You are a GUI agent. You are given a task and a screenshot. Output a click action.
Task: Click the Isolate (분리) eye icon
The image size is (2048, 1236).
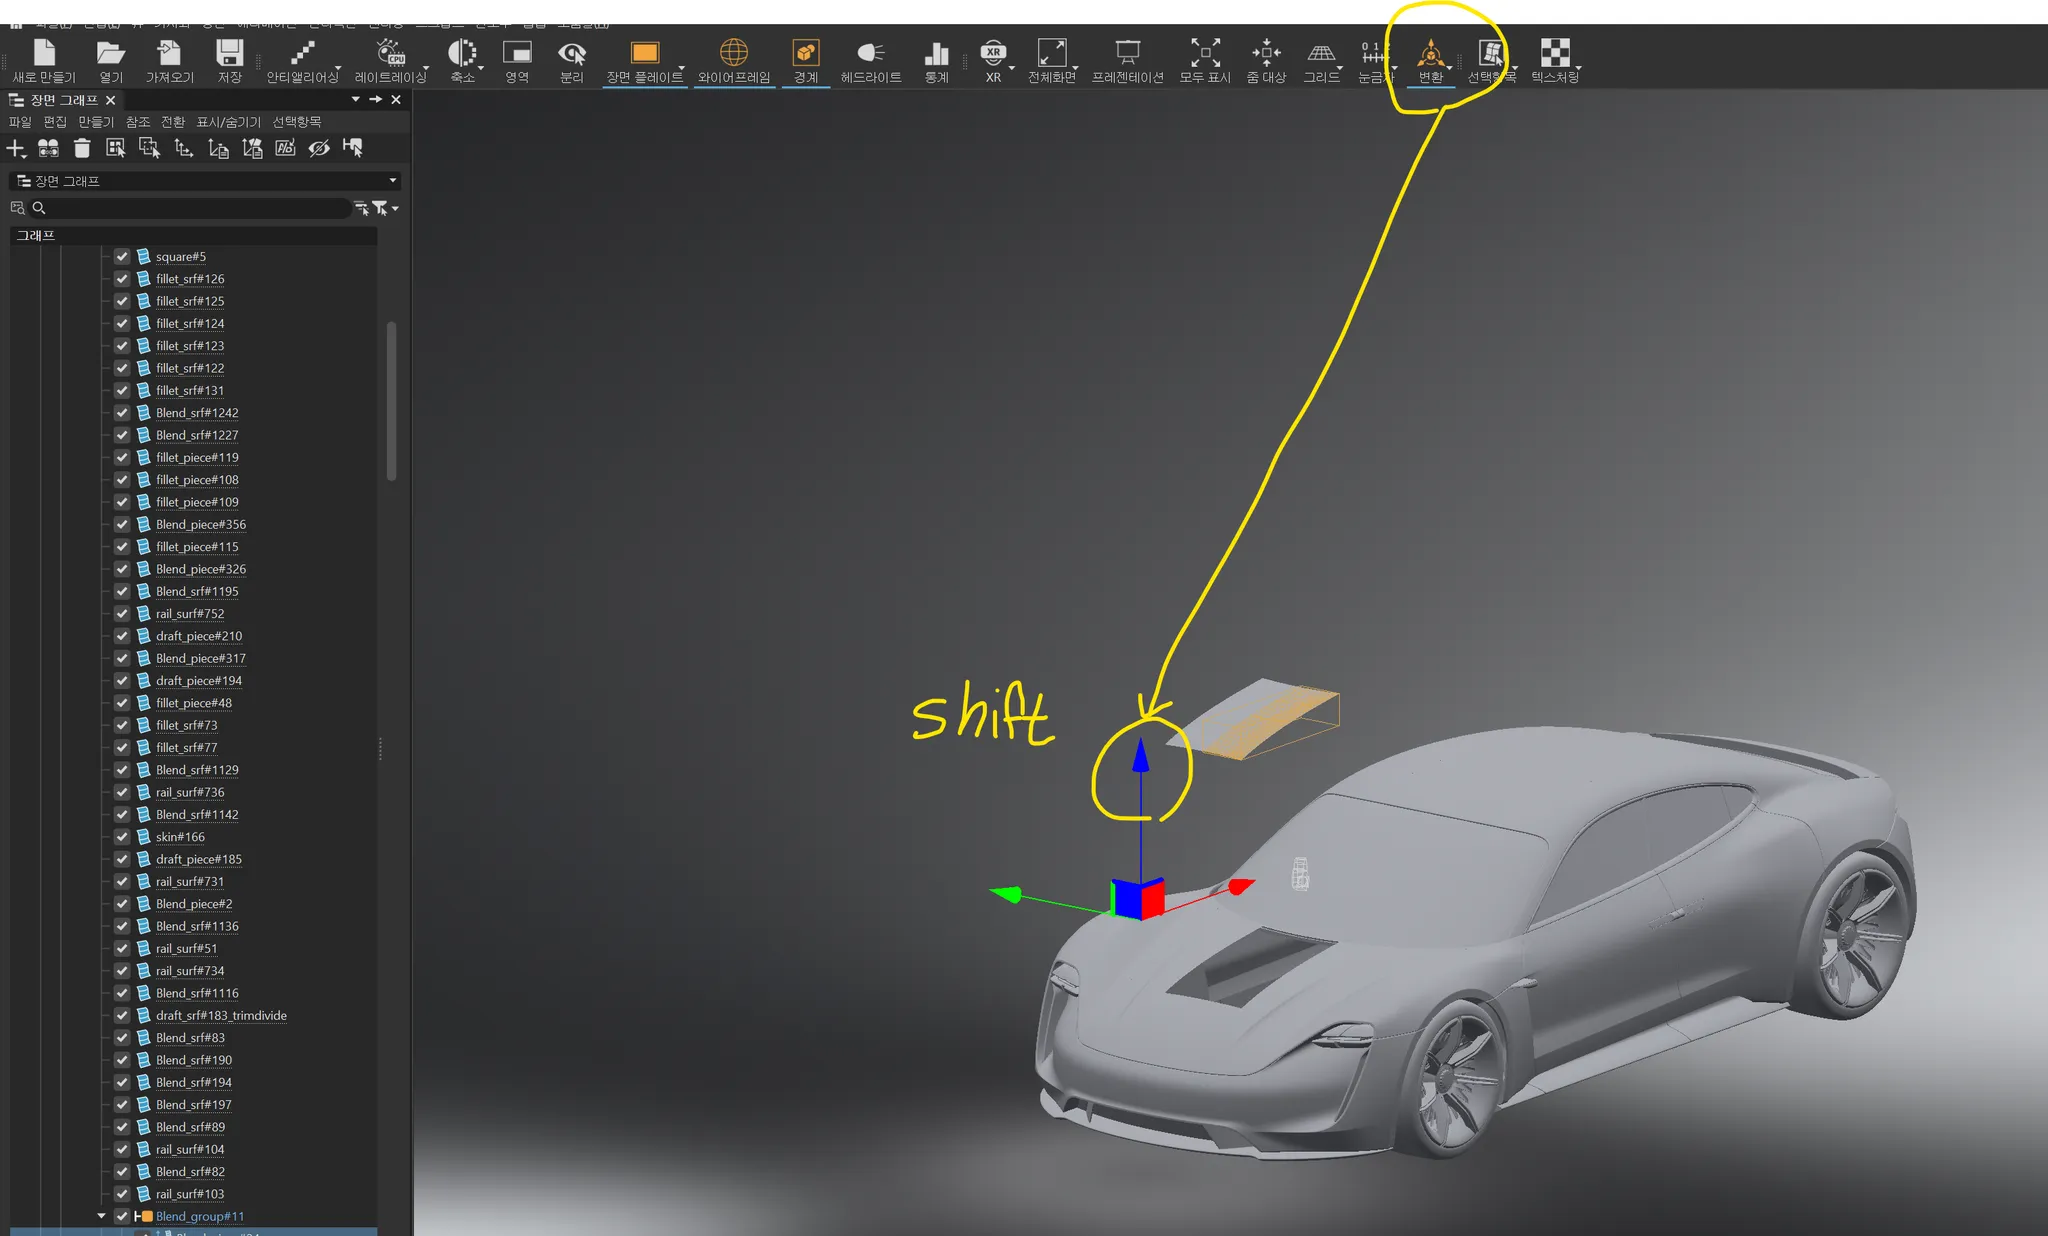pos(571,53)
